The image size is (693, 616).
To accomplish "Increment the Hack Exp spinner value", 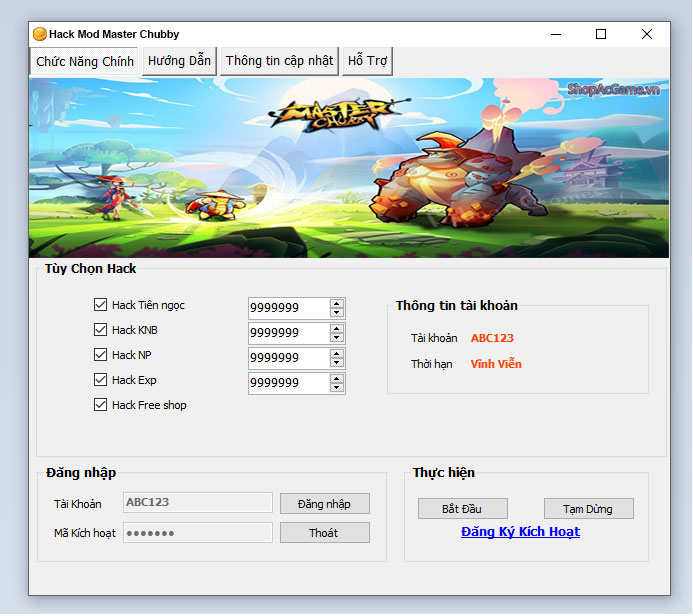I will [x=337, y=379].
